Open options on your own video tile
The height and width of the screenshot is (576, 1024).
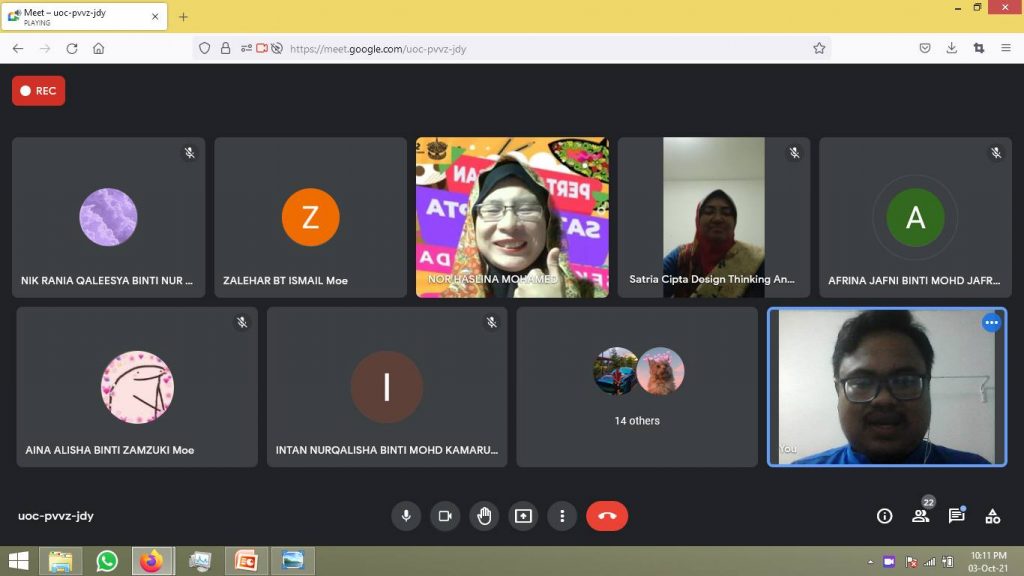[991, 322]
